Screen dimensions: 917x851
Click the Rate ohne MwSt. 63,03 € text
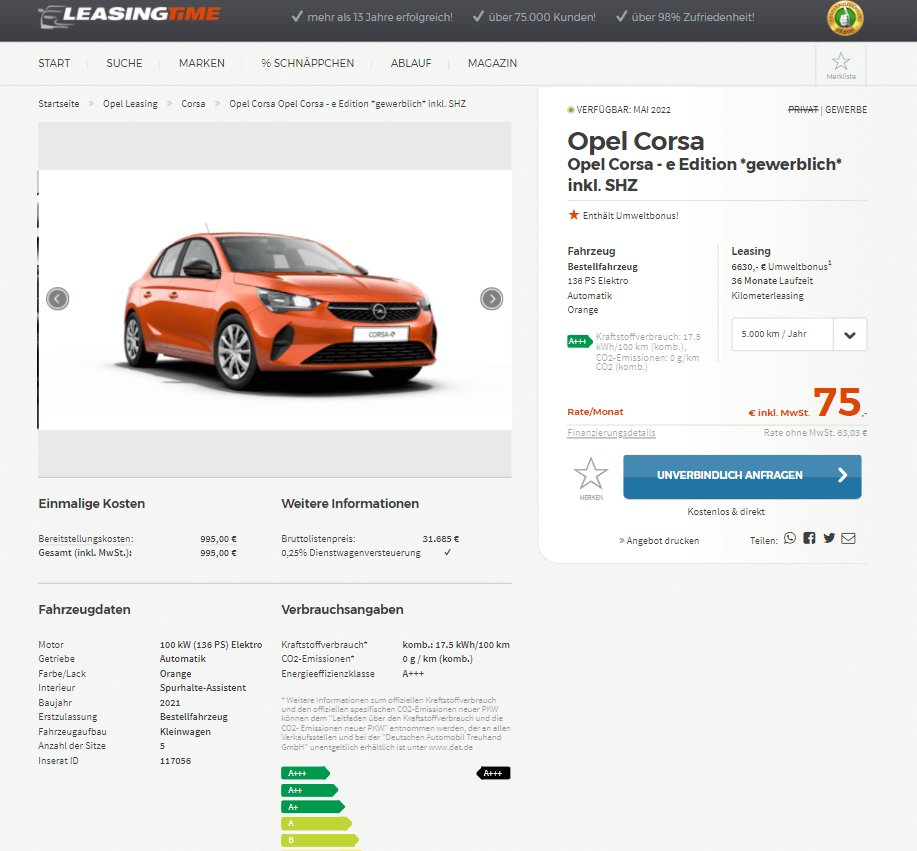coord(815,433)
